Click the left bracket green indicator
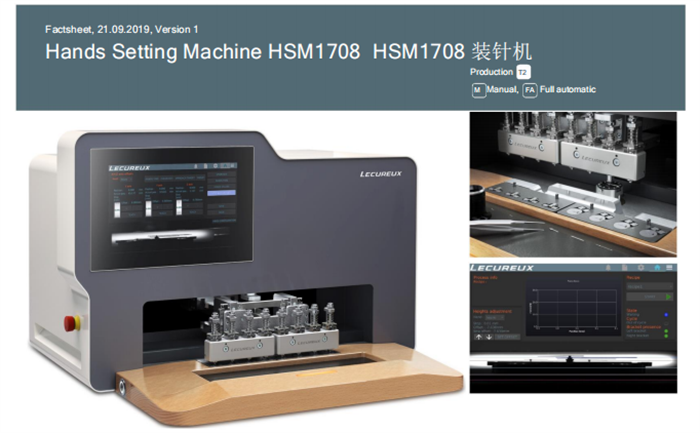Screen dimensions: 700x433 pos(666,331)
